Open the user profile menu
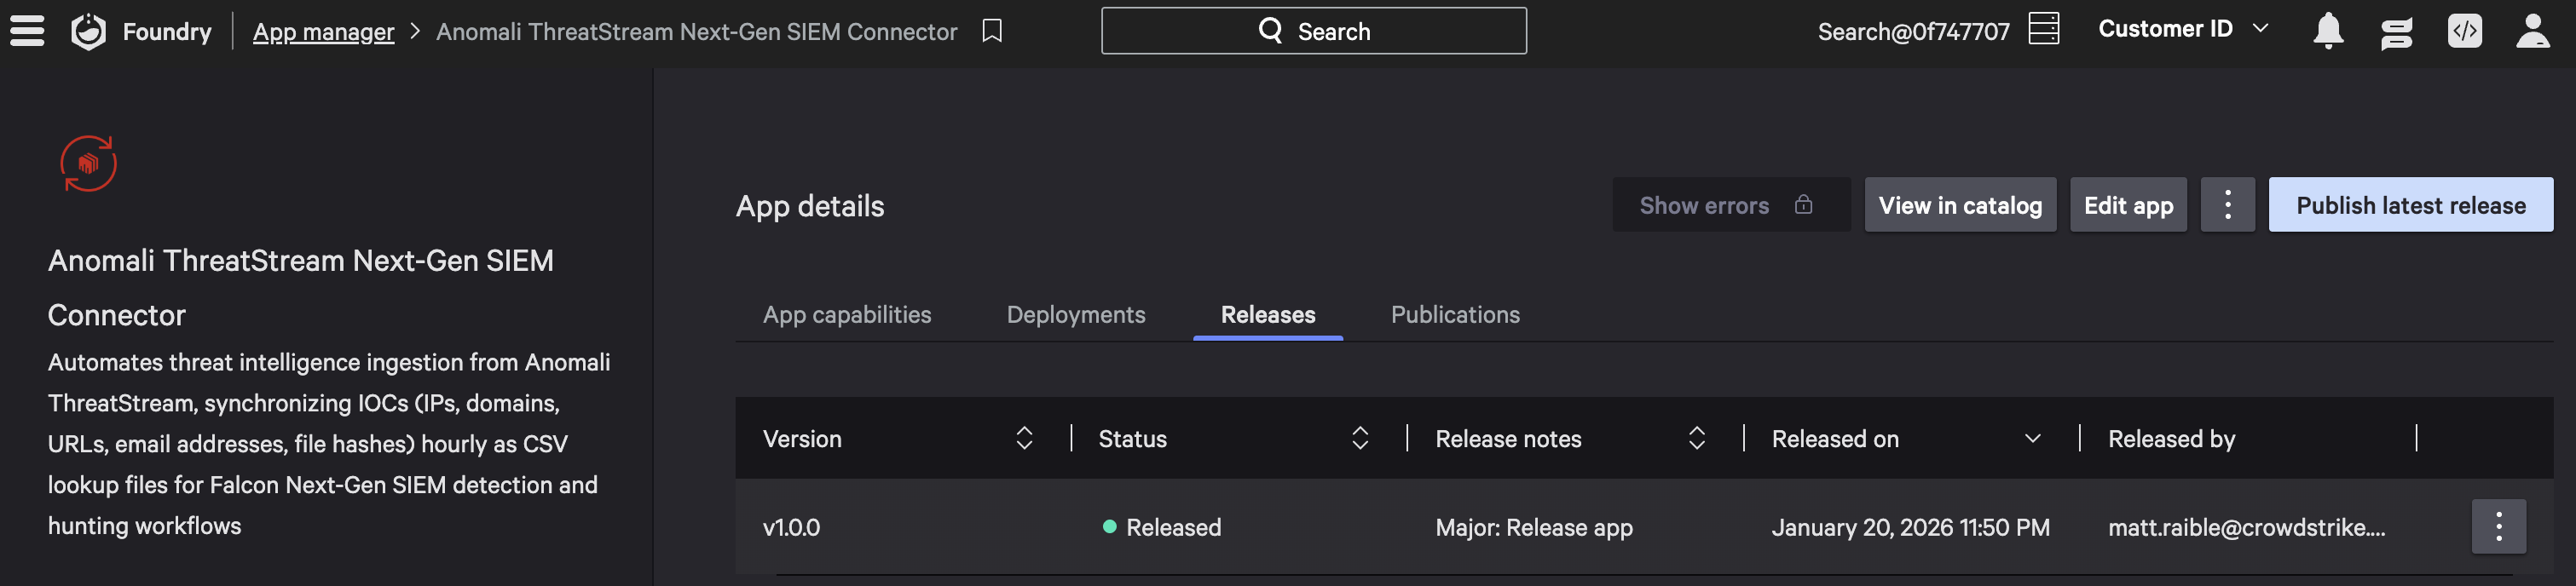Viewport: 2576px width, 586px height. click(2533, 31)
